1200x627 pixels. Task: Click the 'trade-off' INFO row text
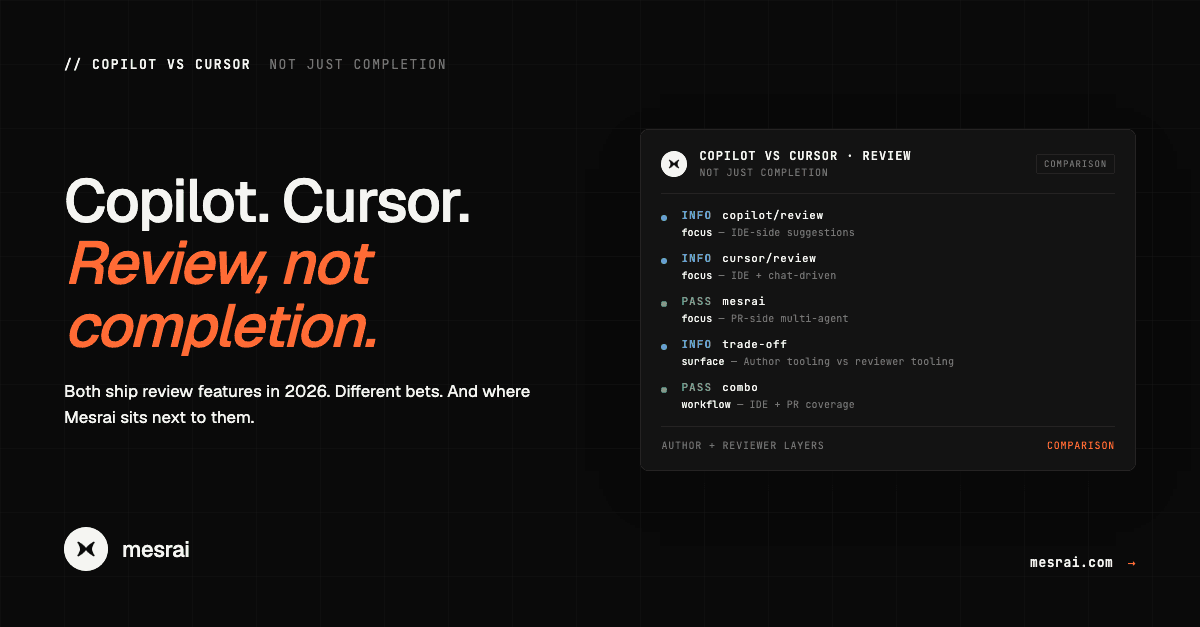click(755, 344)
